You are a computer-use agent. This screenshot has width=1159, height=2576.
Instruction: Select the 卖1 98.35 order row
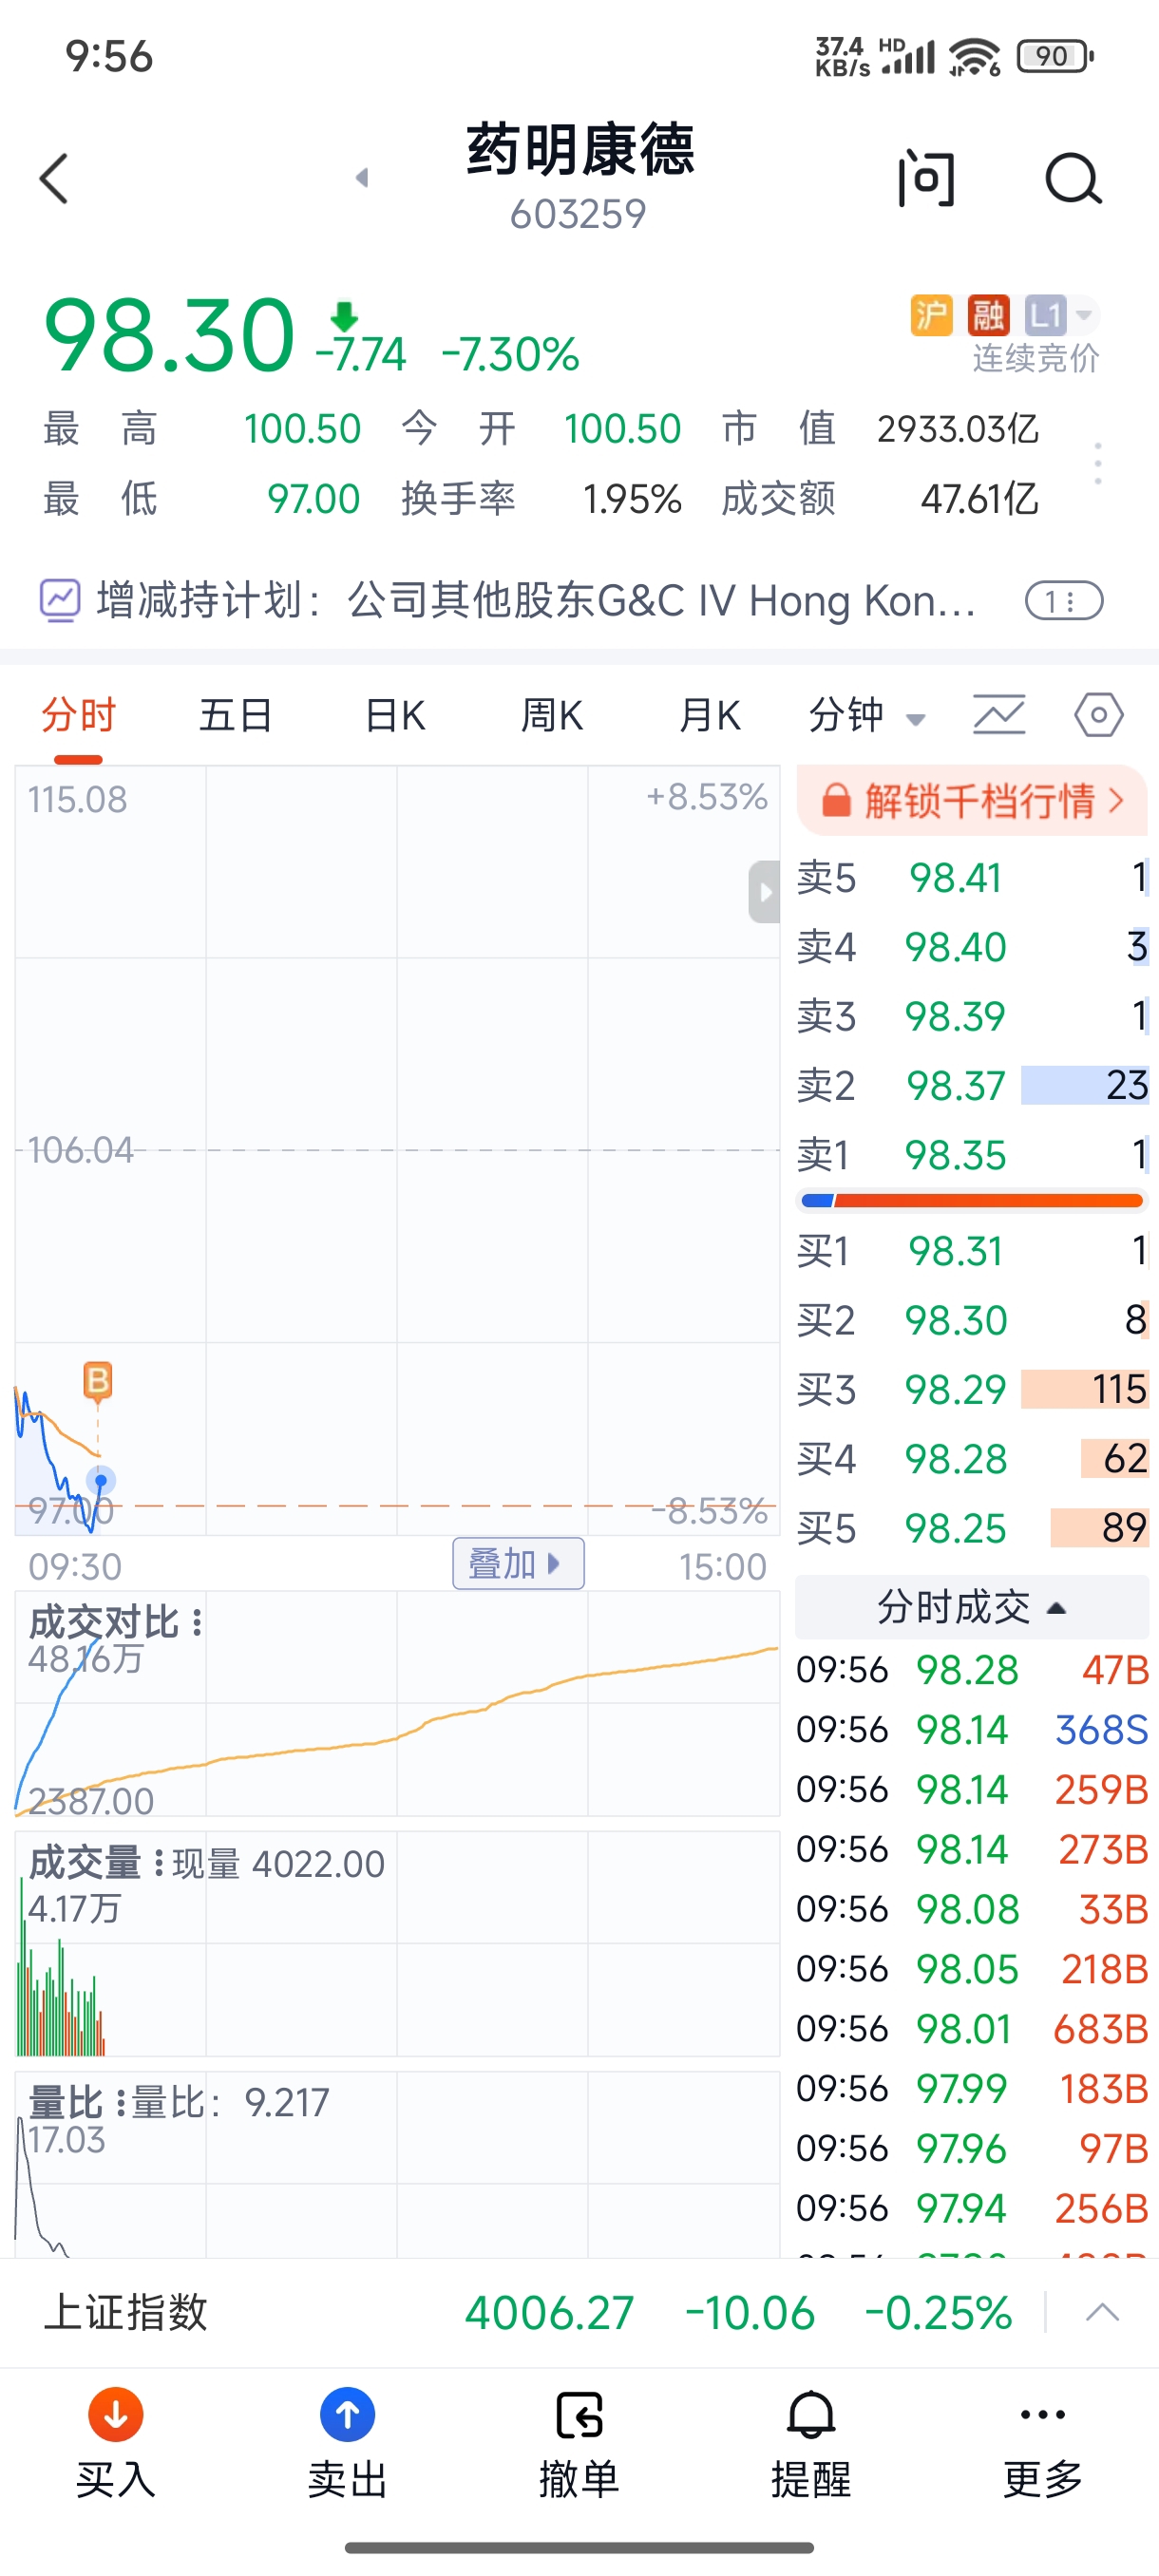(972, 1155)
